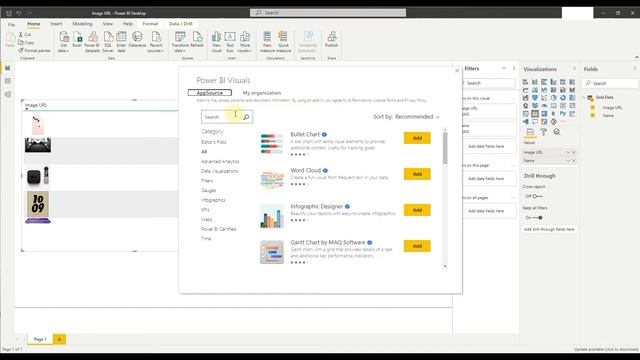Open the File menu
The width and height of the screenshot is (640, 360).
11,24
